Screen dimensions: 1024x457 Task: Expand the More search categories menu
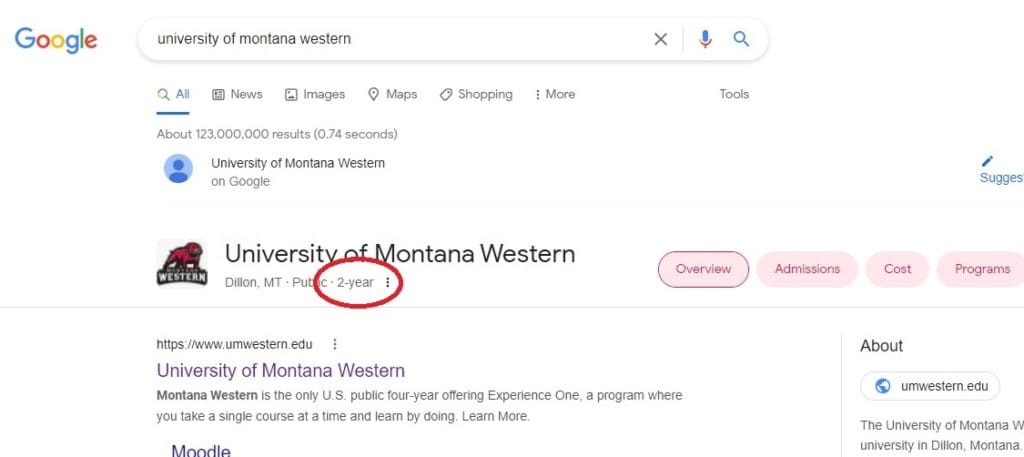(554, 94)
